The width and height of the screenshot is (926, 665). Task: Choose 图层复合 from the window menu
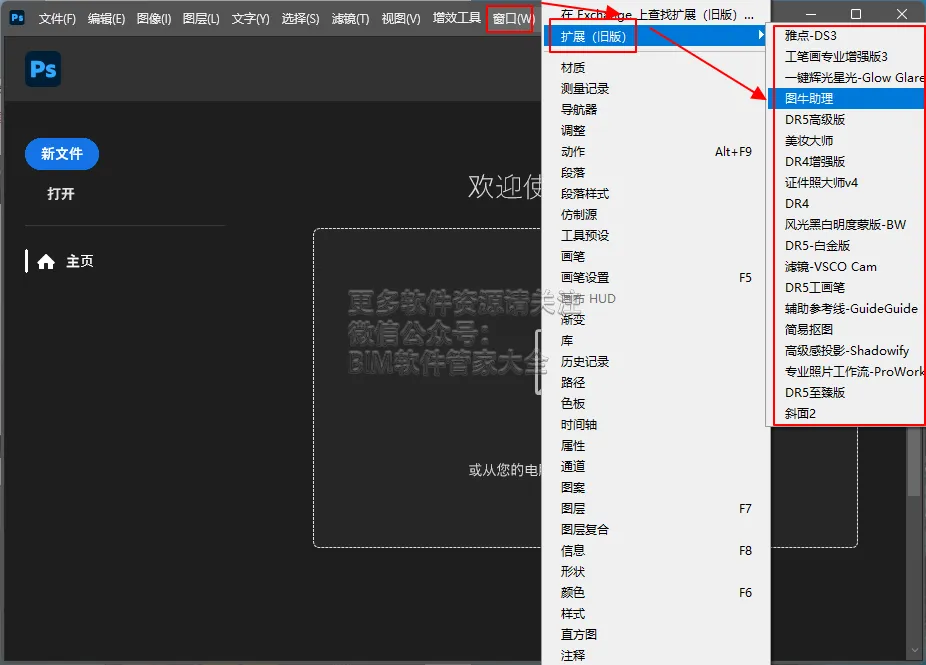pyautogui.click(x=656, y=530)
